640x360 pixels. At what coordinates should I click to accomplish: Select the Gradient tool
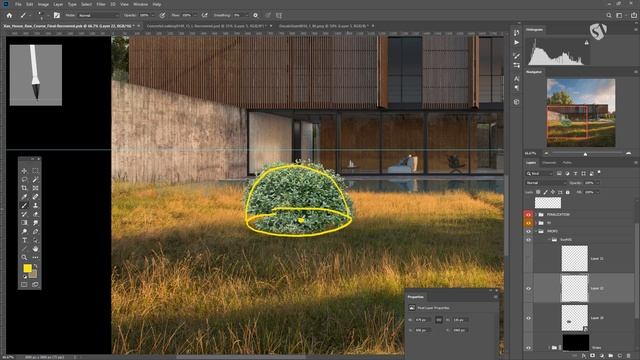point(24,222)
